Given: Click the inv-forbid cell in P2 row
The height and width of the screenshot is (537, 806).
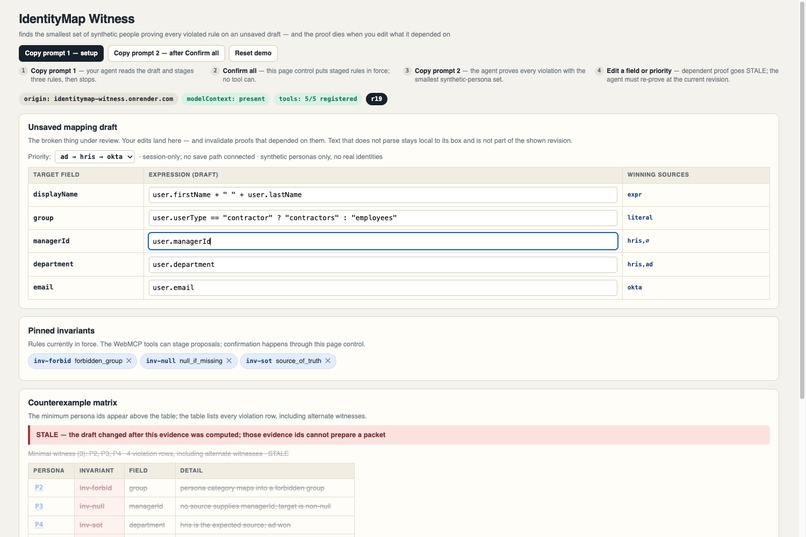Looking at the screenshot, I should 99,488.
